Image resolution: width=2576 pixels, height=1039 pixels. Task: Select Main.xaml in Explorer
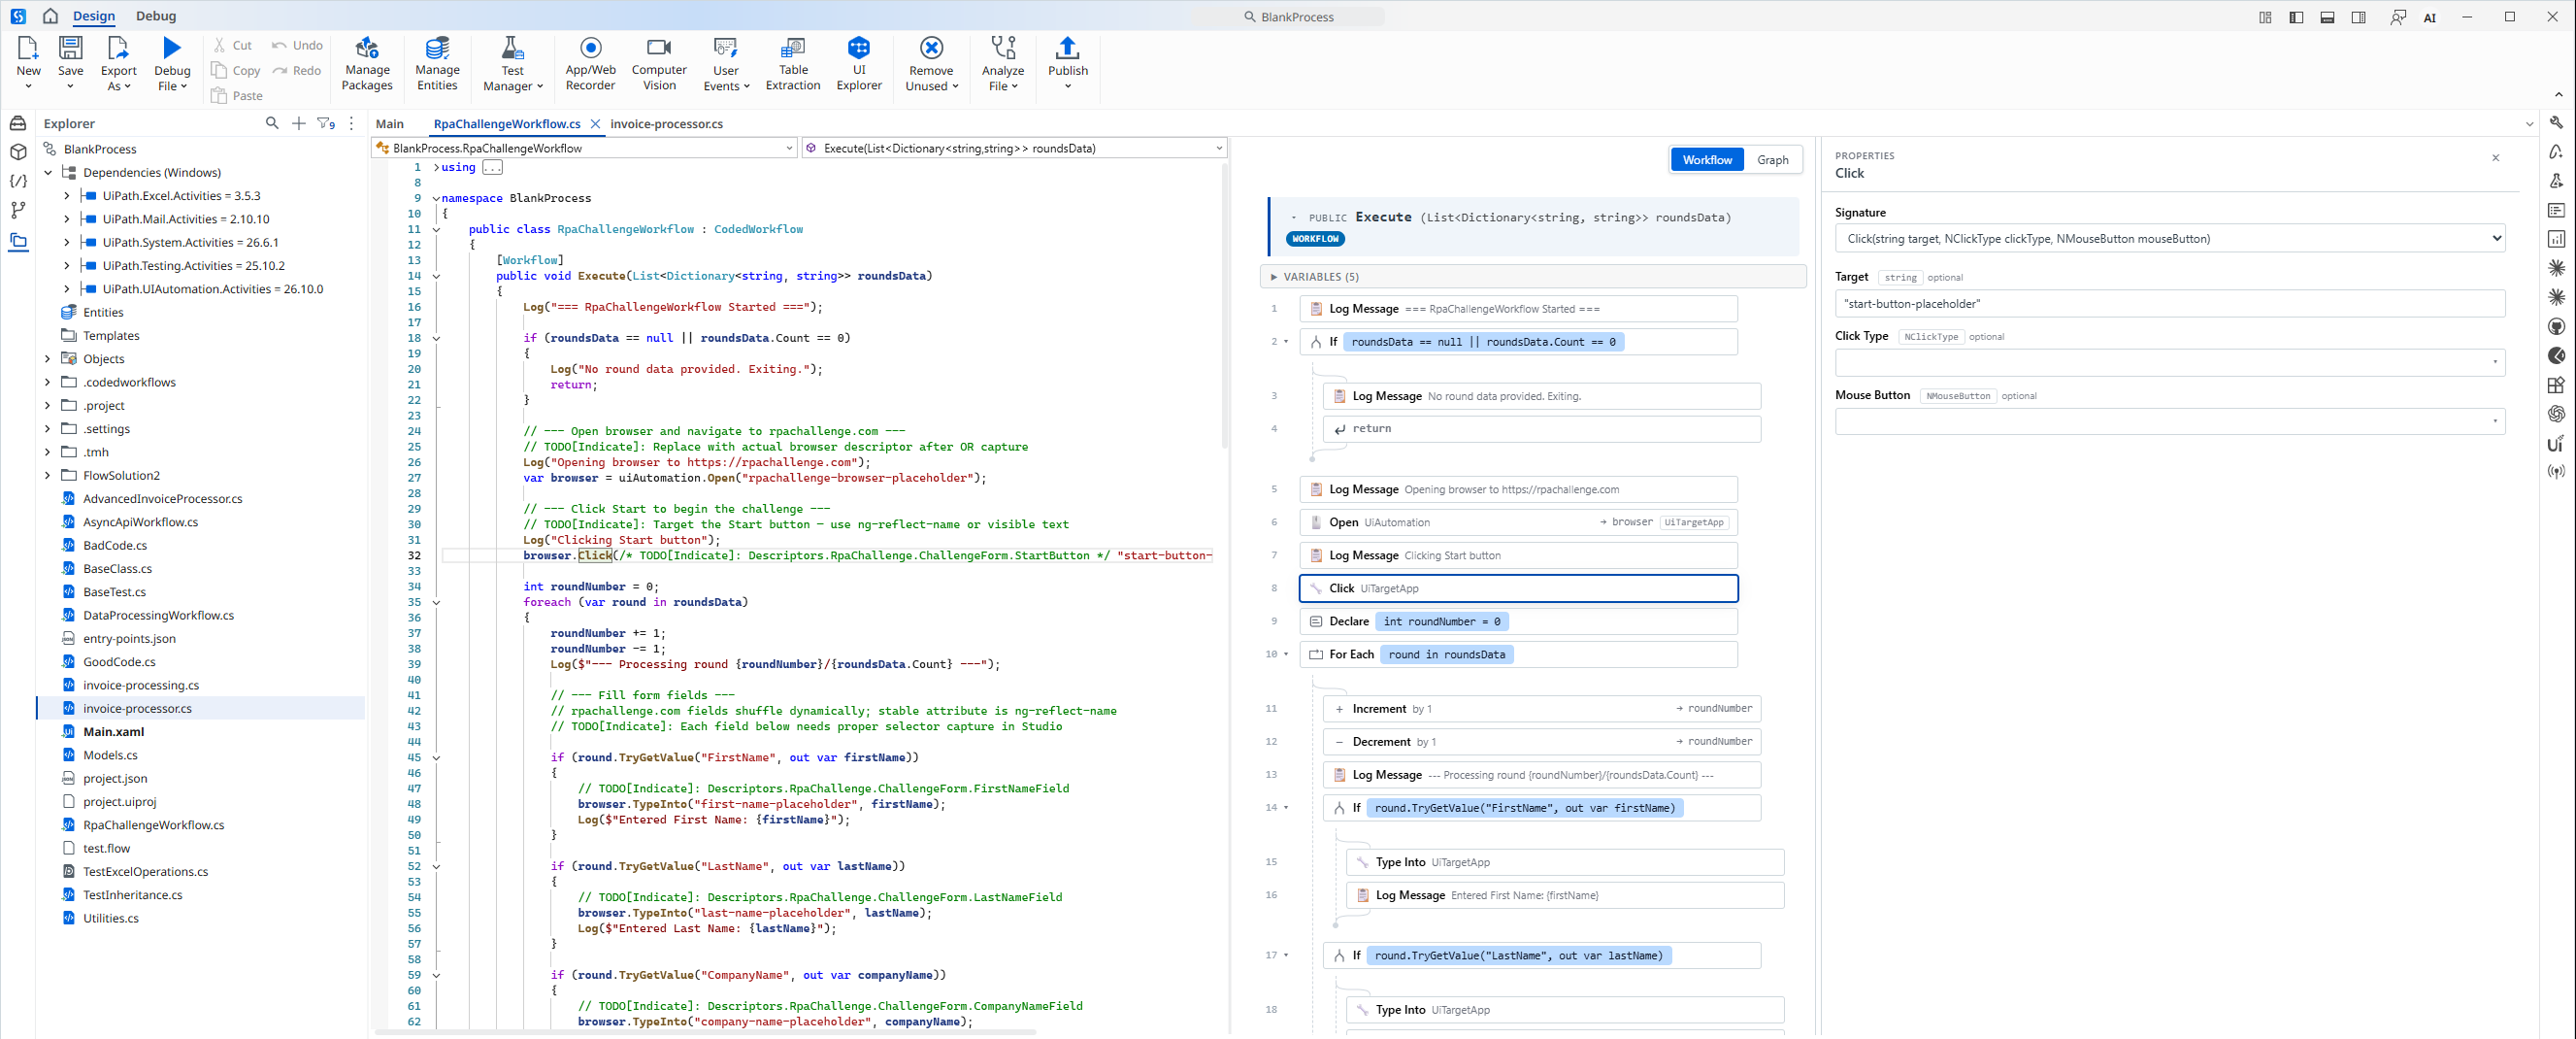pos(113,731)
